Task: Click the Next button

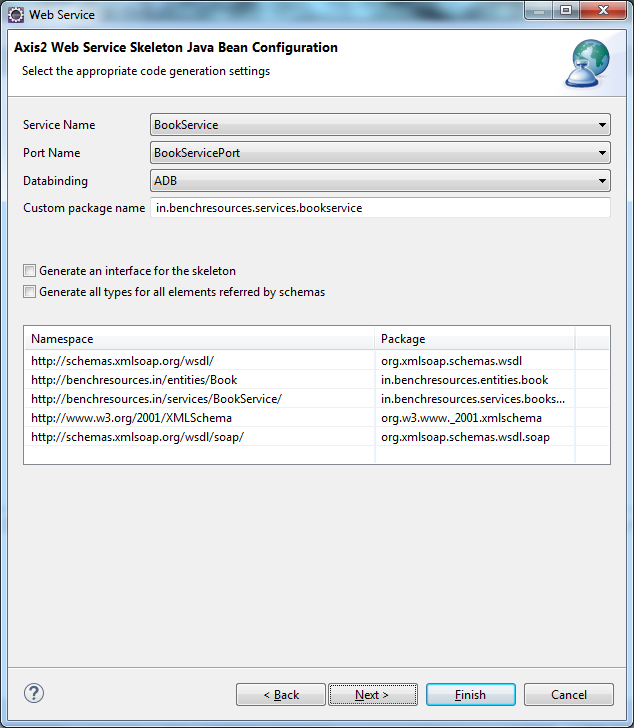Action: 373,695
